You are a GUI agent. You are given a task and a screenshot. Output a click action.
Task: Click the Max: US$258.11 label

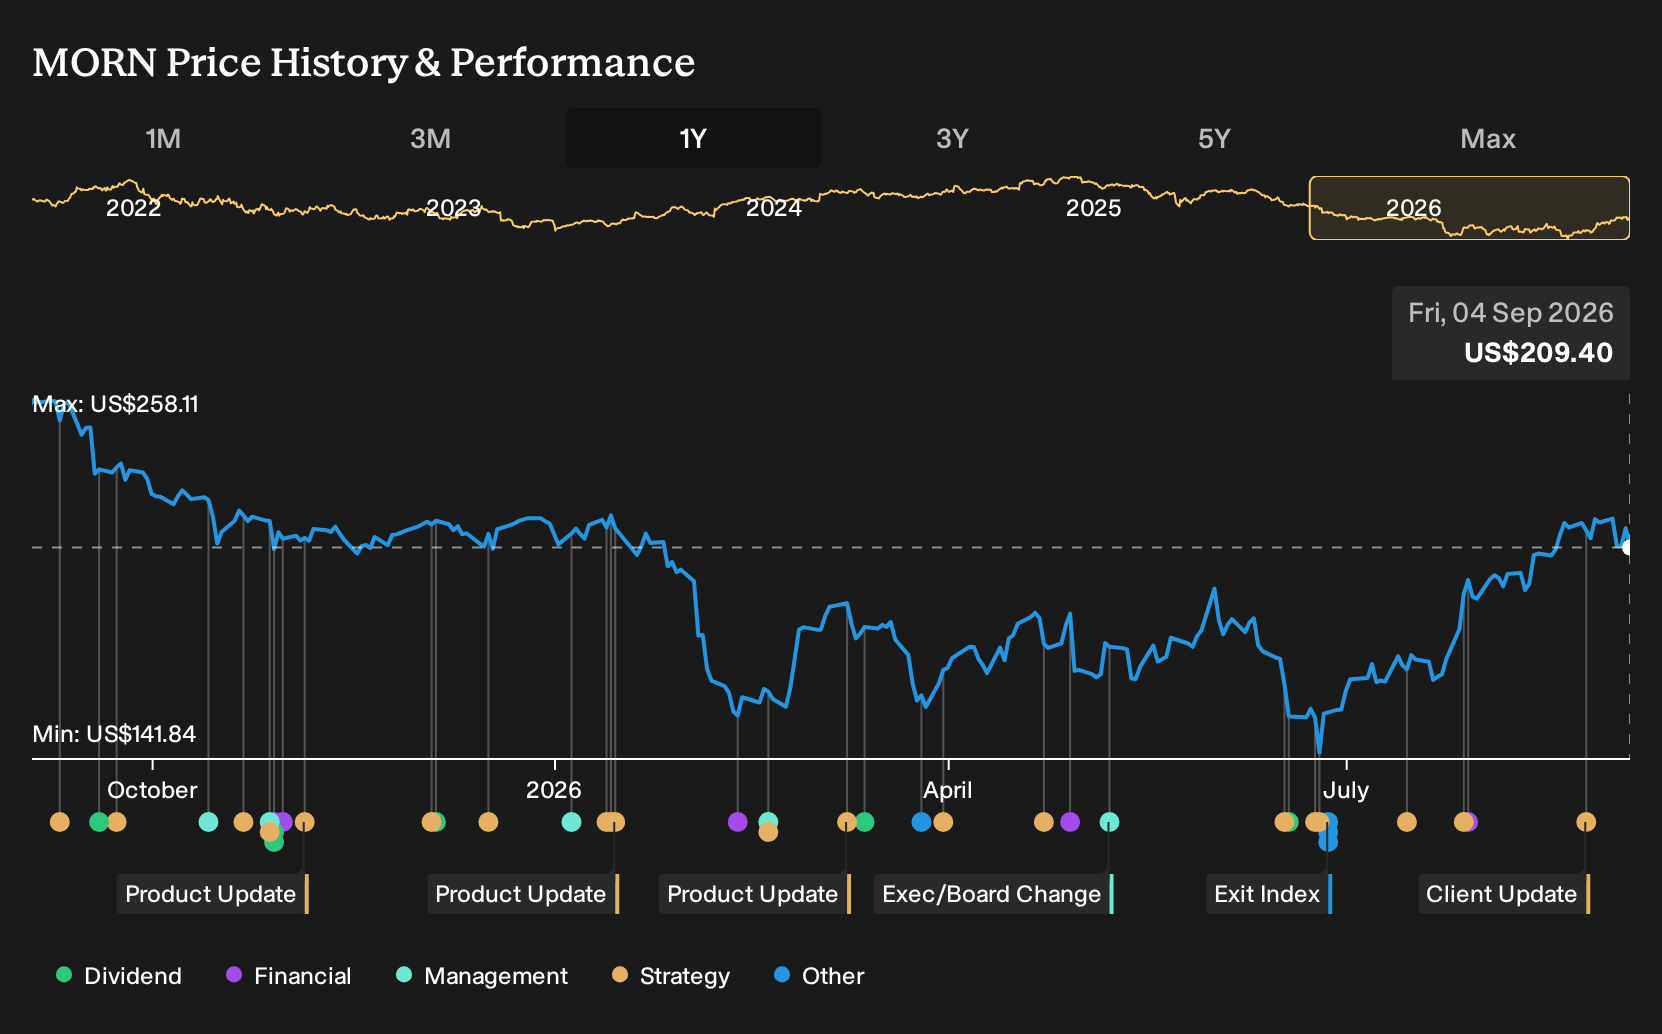[116, 404]
